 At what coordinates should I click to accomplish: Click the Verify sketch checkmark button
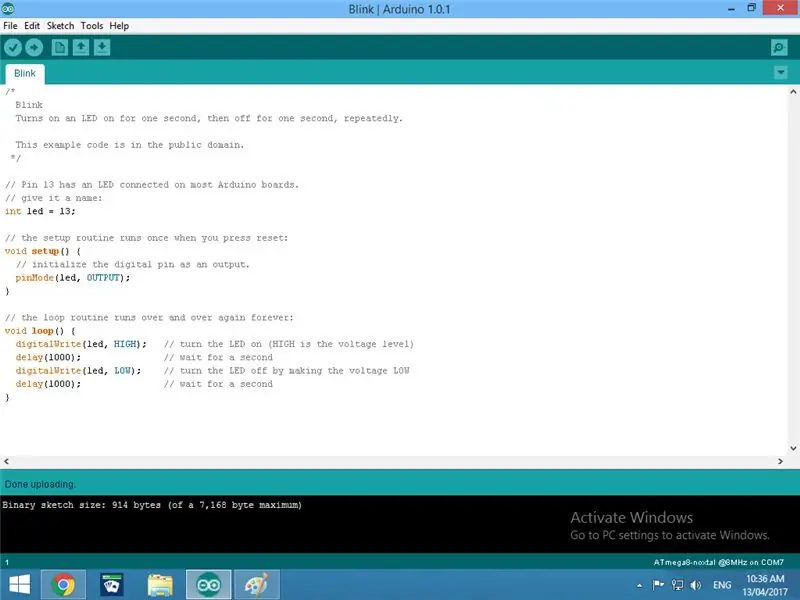click(13, 47)
